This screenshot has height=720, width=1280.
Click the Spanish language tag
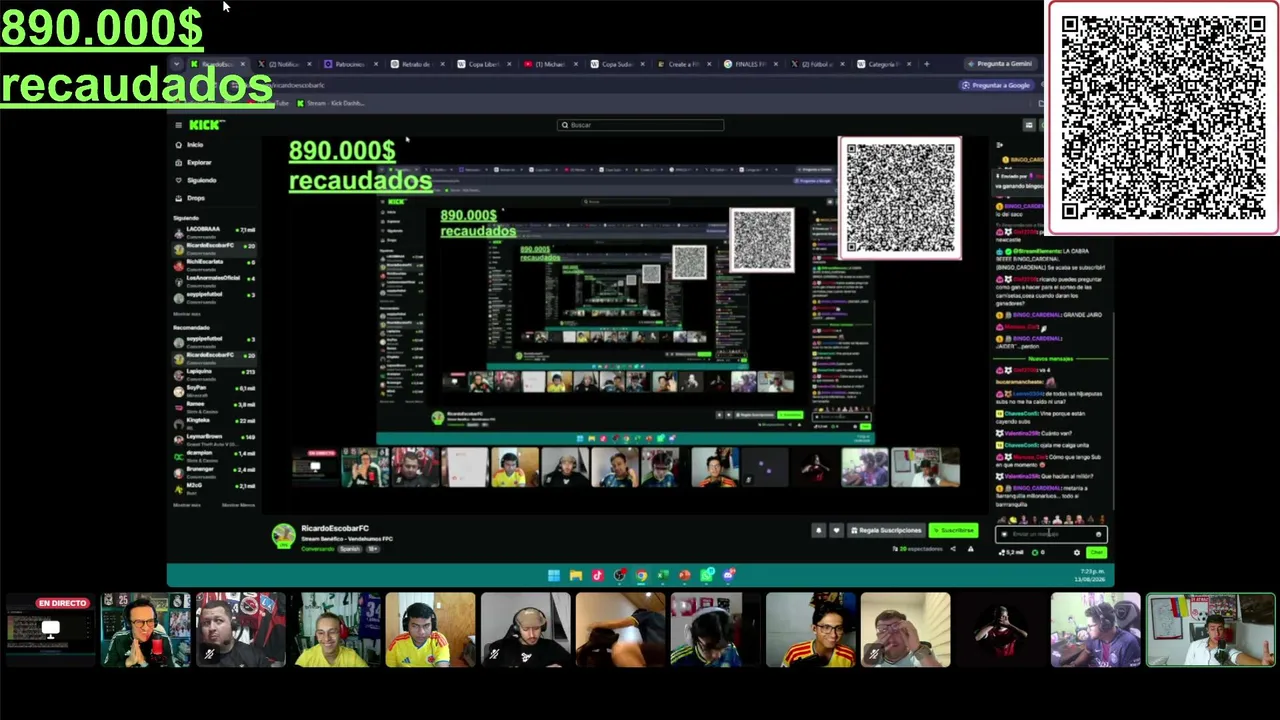(349, 549)
